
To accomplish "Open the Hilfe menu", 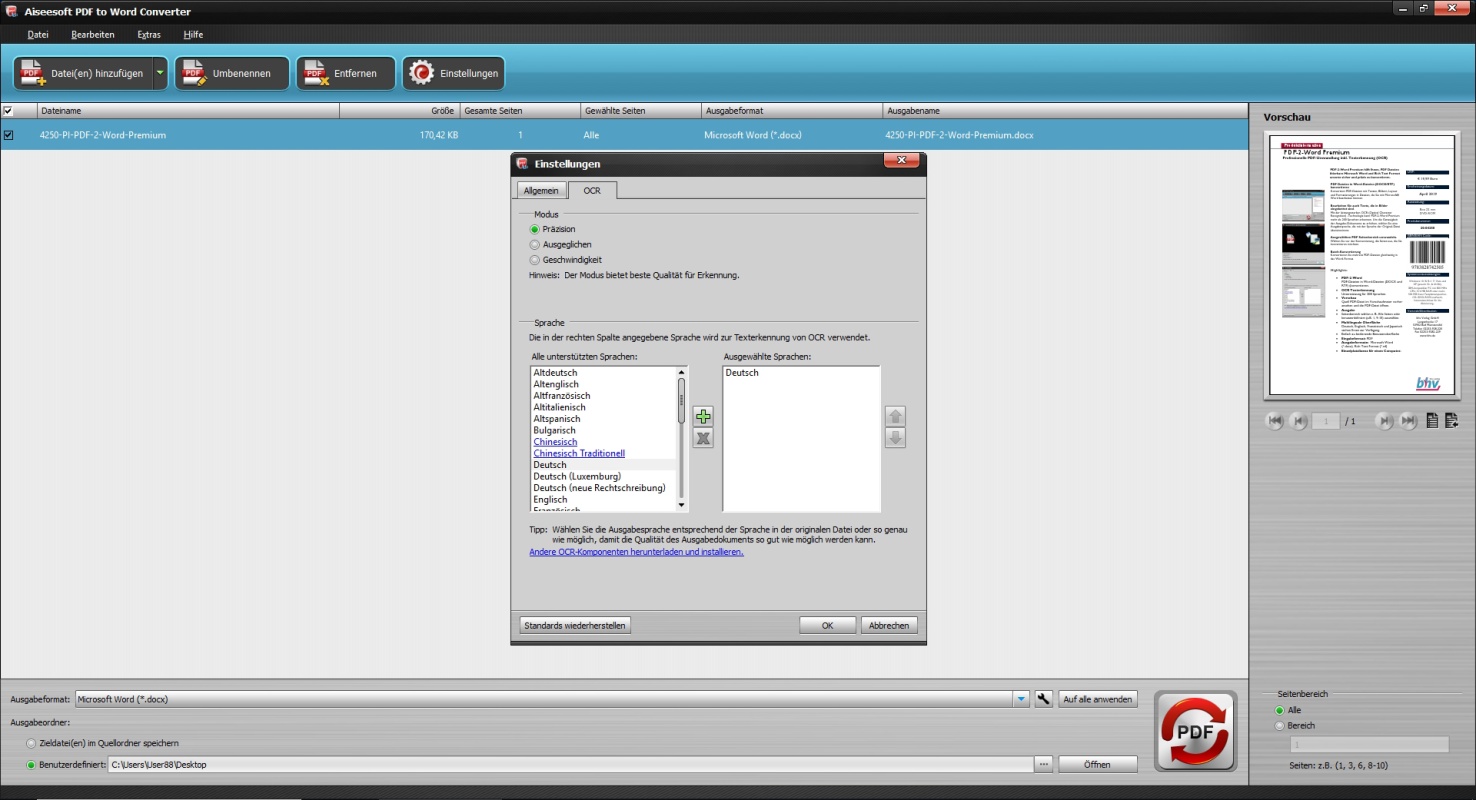I will (193, 34).
